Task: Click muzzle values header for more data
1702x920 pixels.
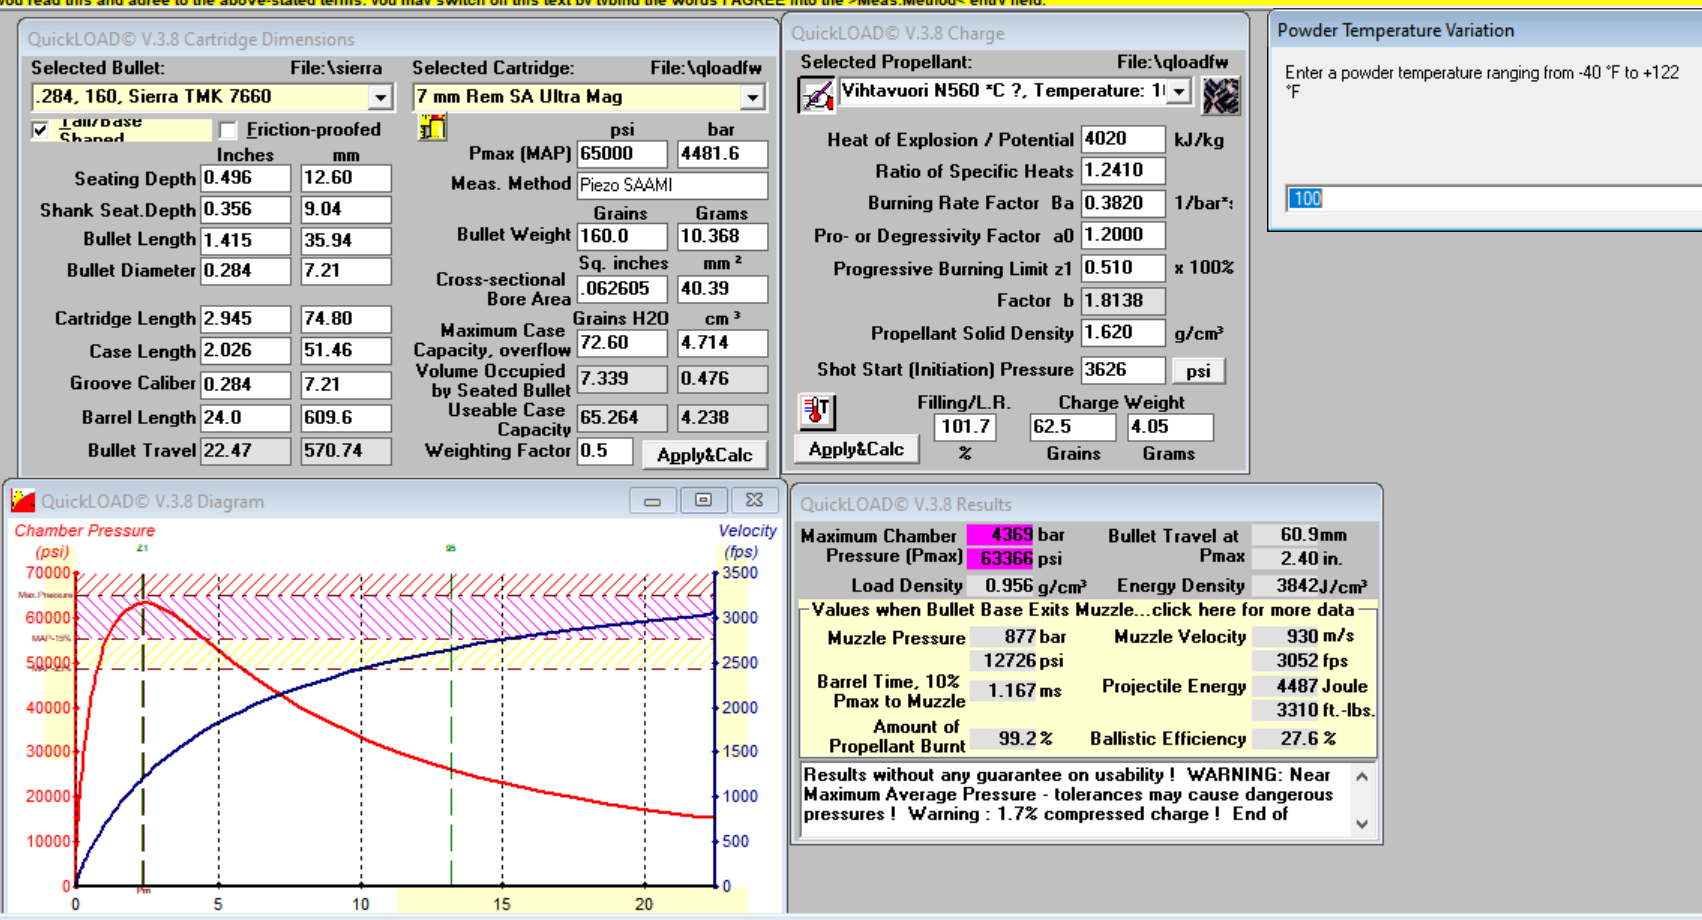Action: (x=1082, y=610)
